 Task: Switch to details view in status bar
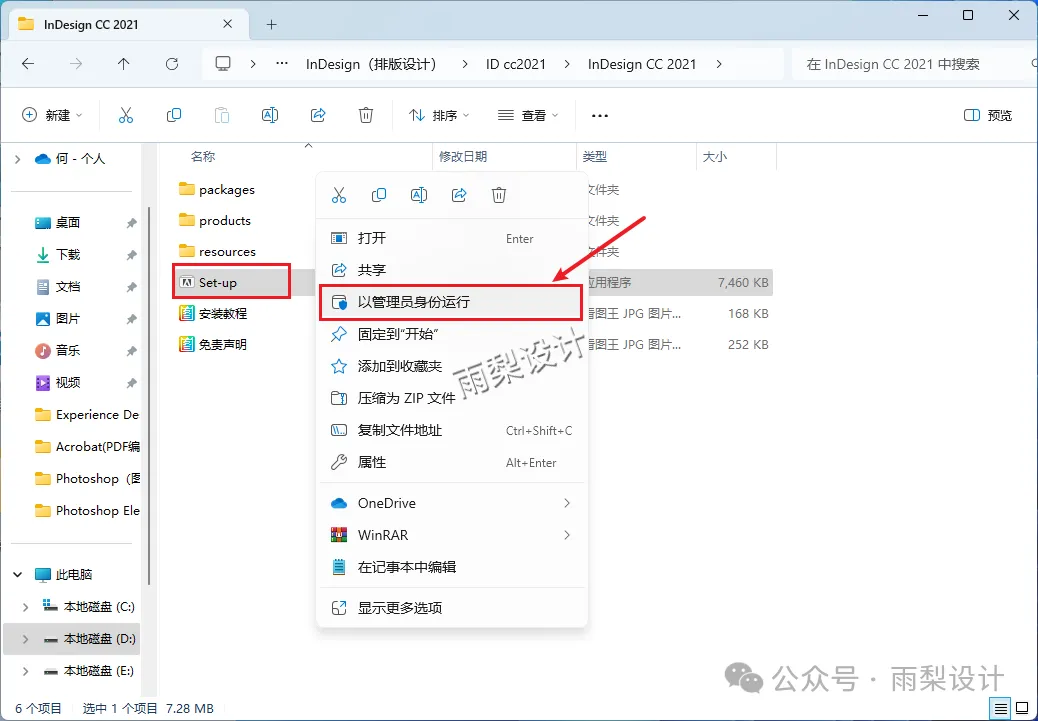[1001, 708]
